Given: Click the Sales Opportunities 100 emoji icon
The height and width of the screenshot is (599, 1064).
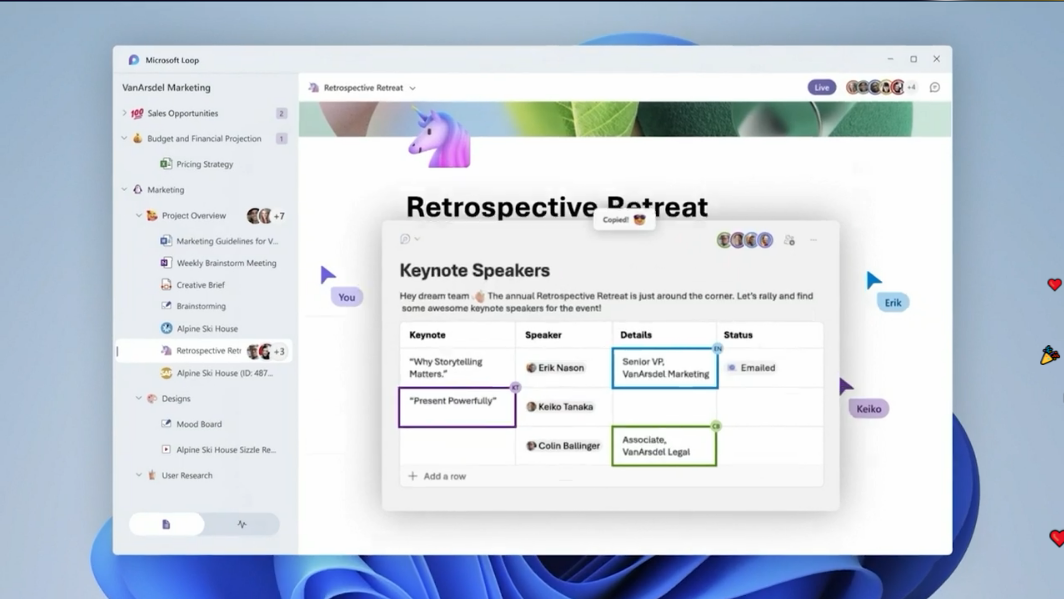Looking at the screenshot, I should [x=137, y=113].
